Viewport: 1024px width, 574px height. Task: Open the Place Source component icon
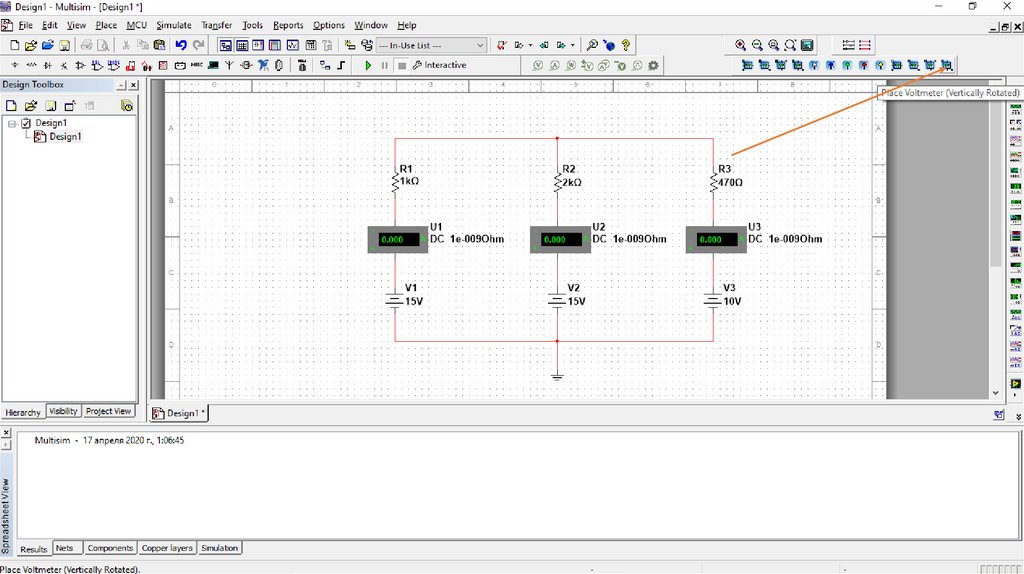tap(14, 65)
